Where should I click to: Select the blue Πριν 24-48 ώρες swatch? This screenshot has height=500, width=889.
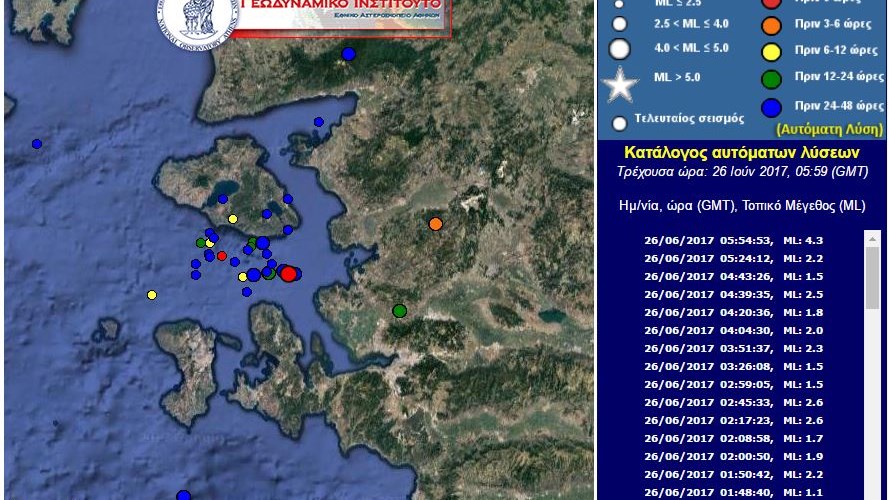[771, 107]
